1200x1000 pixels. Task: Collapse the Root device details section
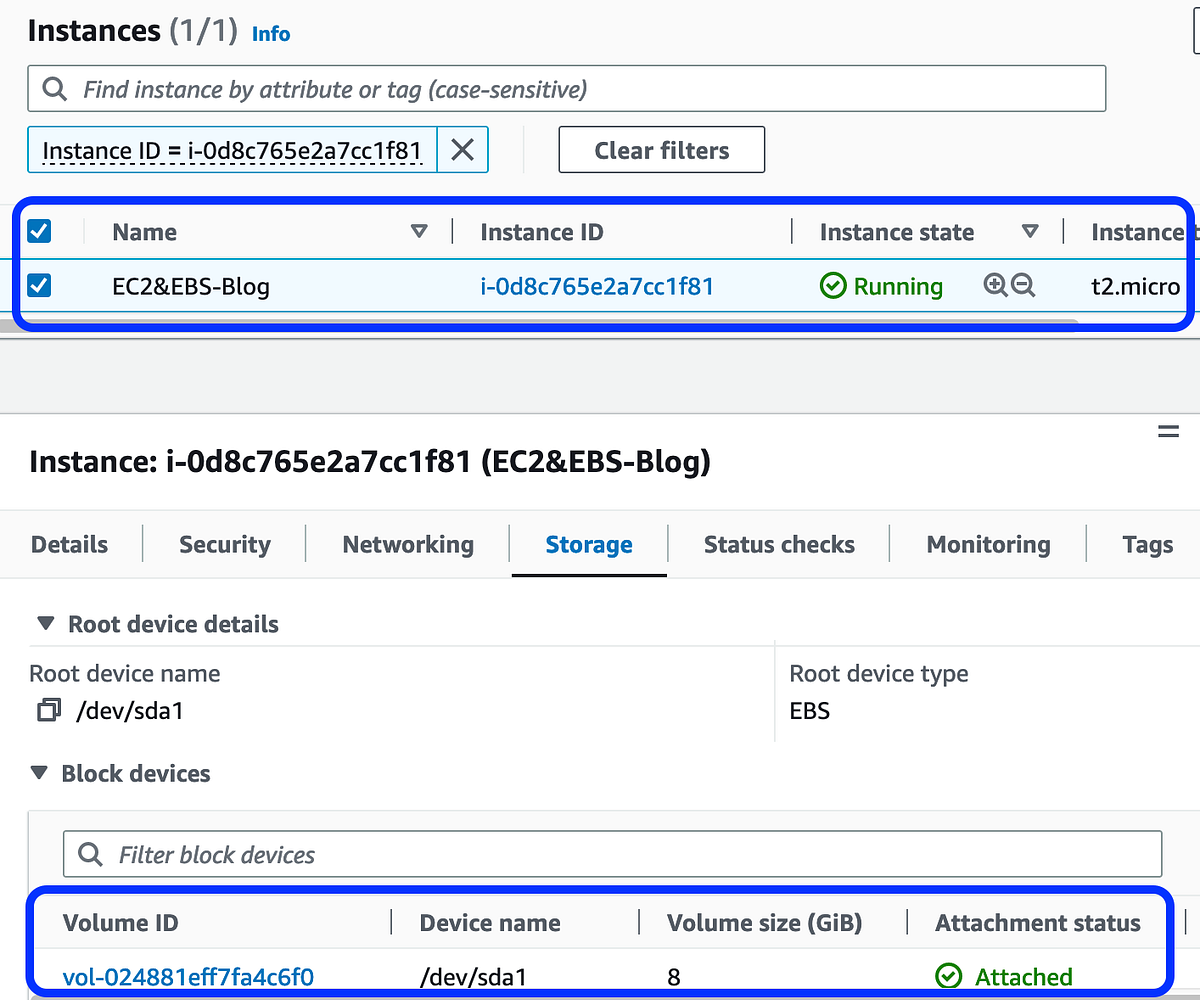pos(44,622)
